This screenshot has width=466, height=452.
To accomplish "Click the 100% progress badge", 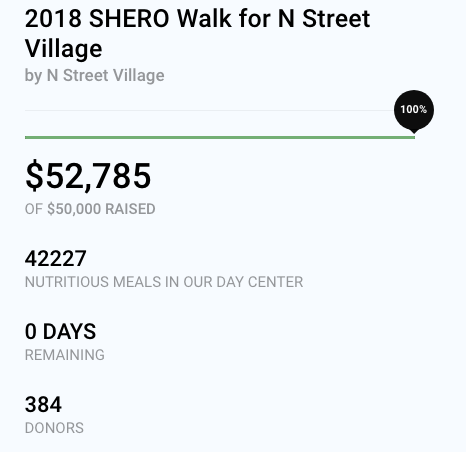I will (x=414, y=110).
